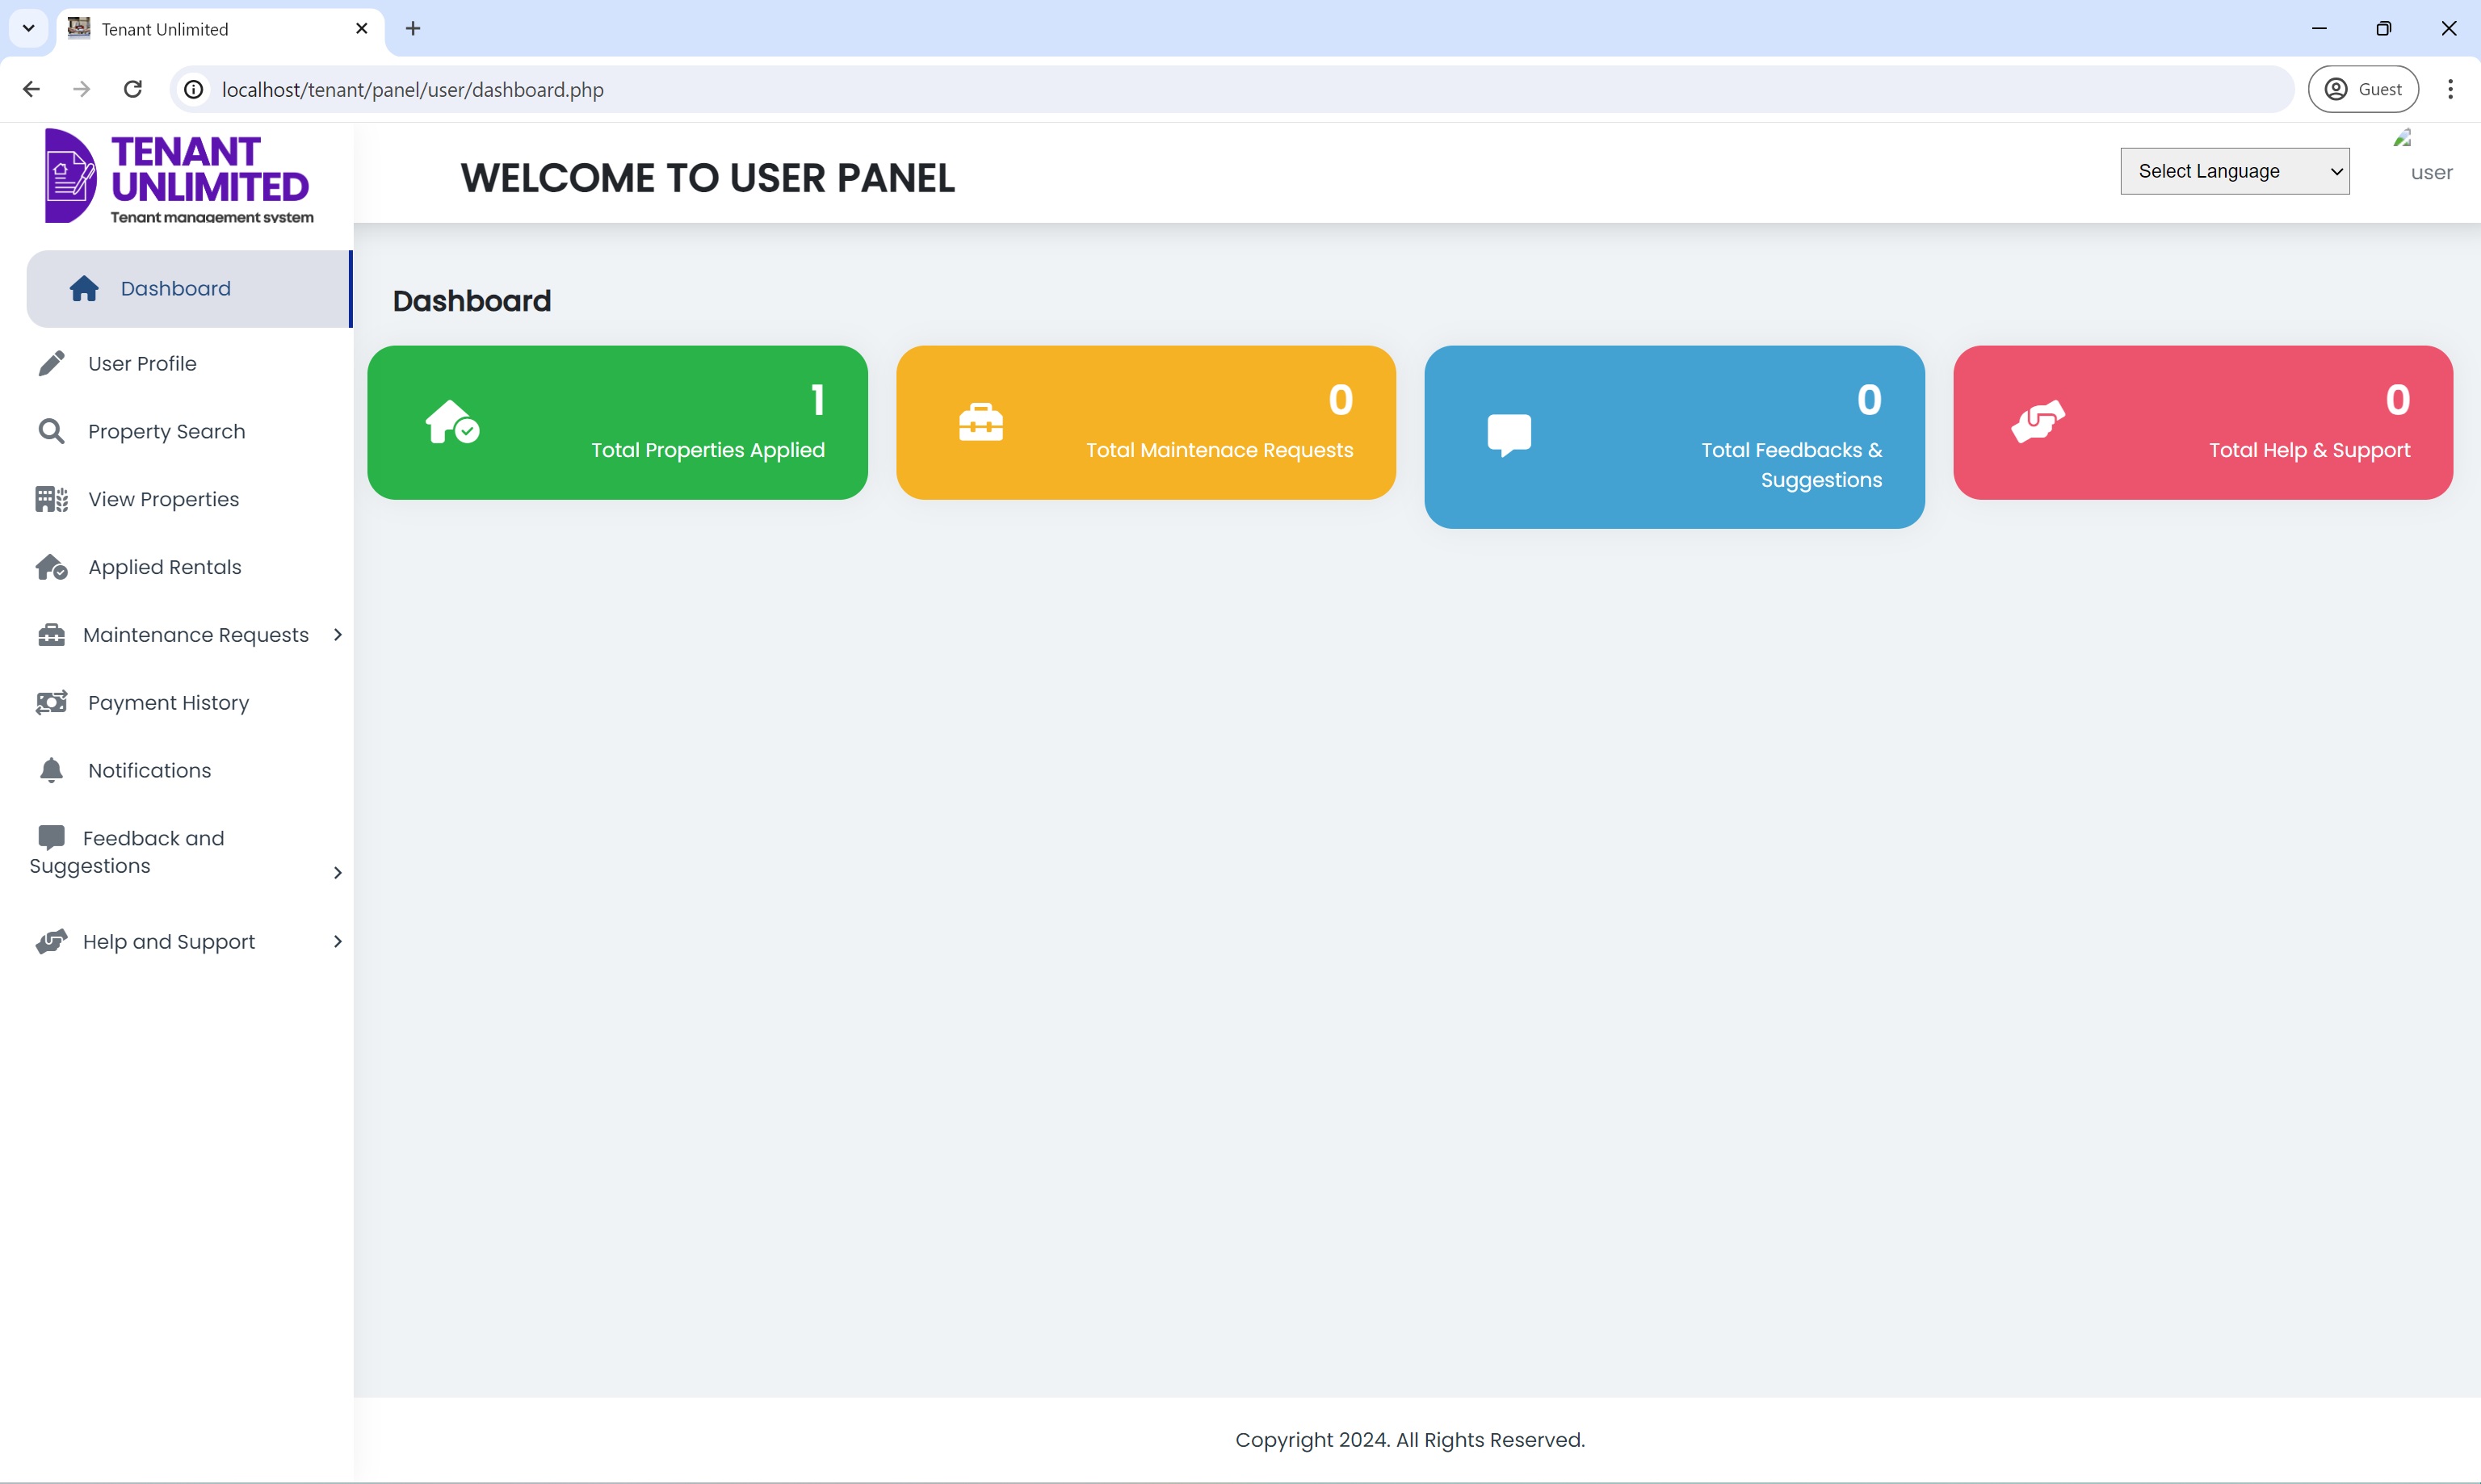This screenshot has width=2481, height=1484.
Task: Click the Notifications bell icon
Action: coord(49,770)
